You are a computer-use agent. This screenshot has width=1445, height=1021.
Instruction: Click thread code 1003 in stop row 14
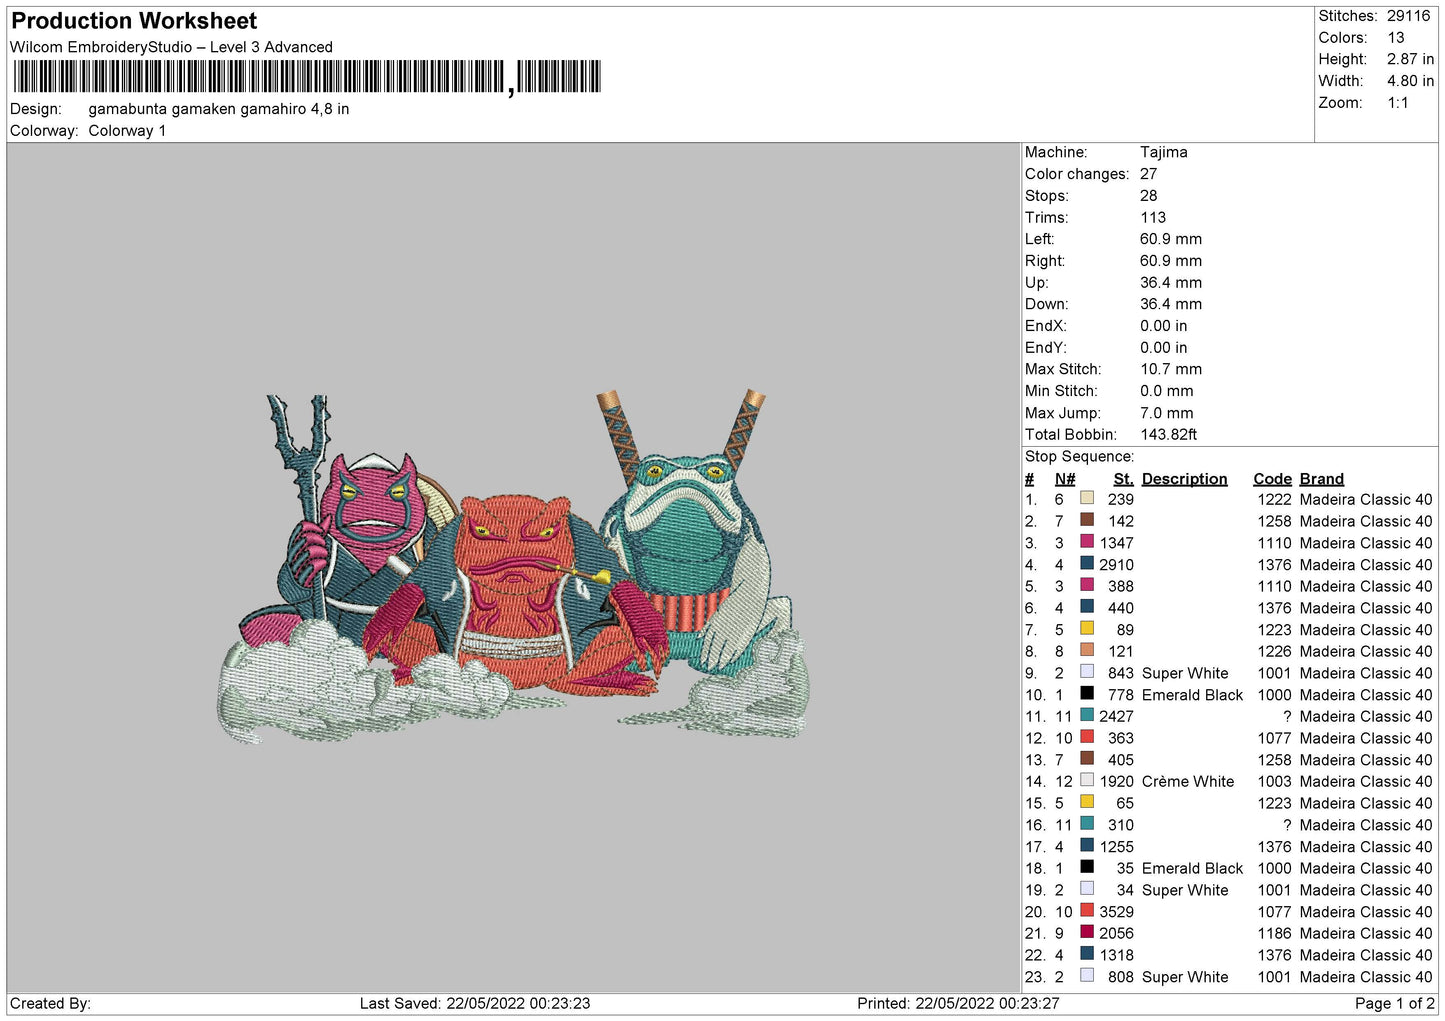click(x=1275, y=782)
